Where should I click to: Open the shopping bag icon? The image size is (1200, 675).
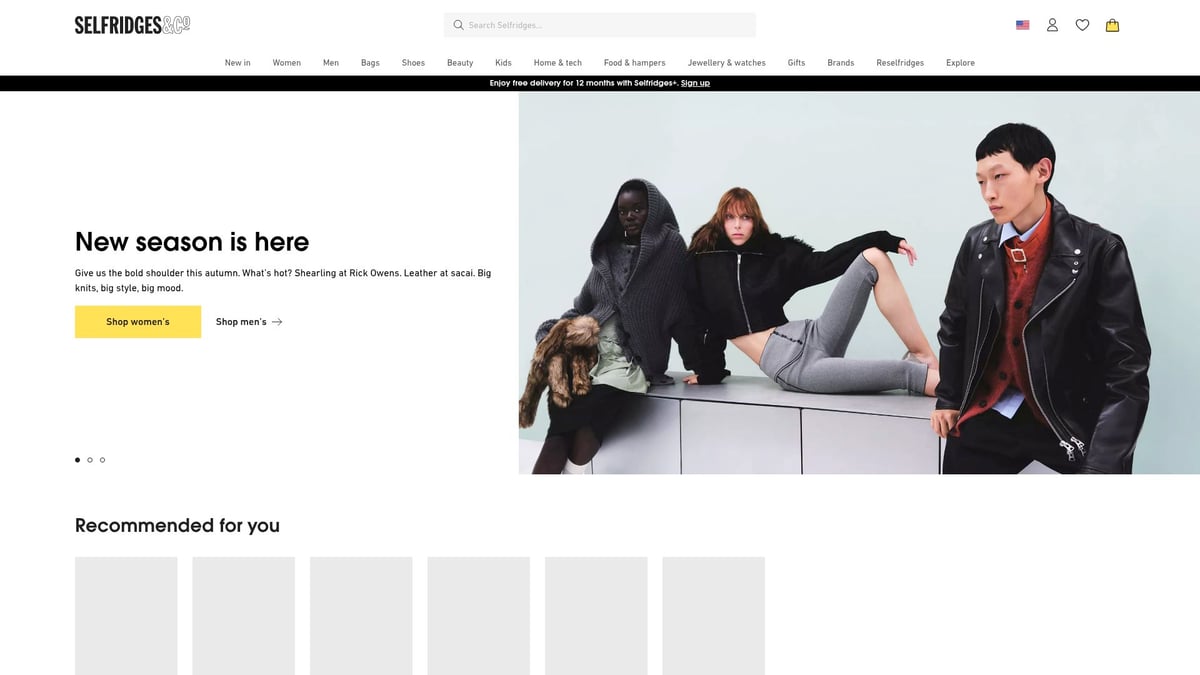point(1112,25)
